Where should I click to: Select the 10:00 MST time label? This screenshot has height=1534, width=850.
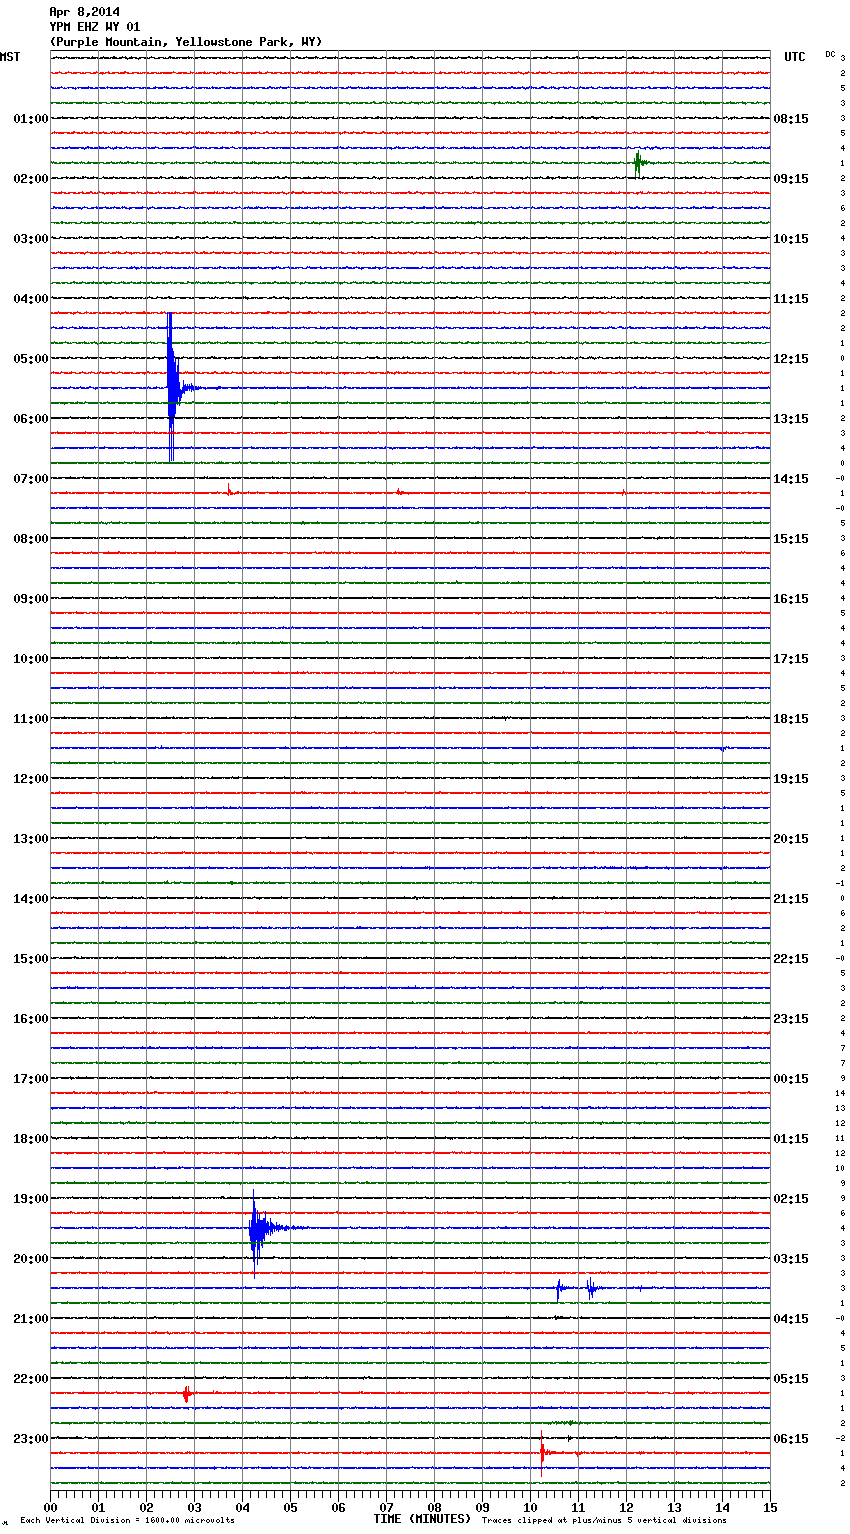pos(30,659)
